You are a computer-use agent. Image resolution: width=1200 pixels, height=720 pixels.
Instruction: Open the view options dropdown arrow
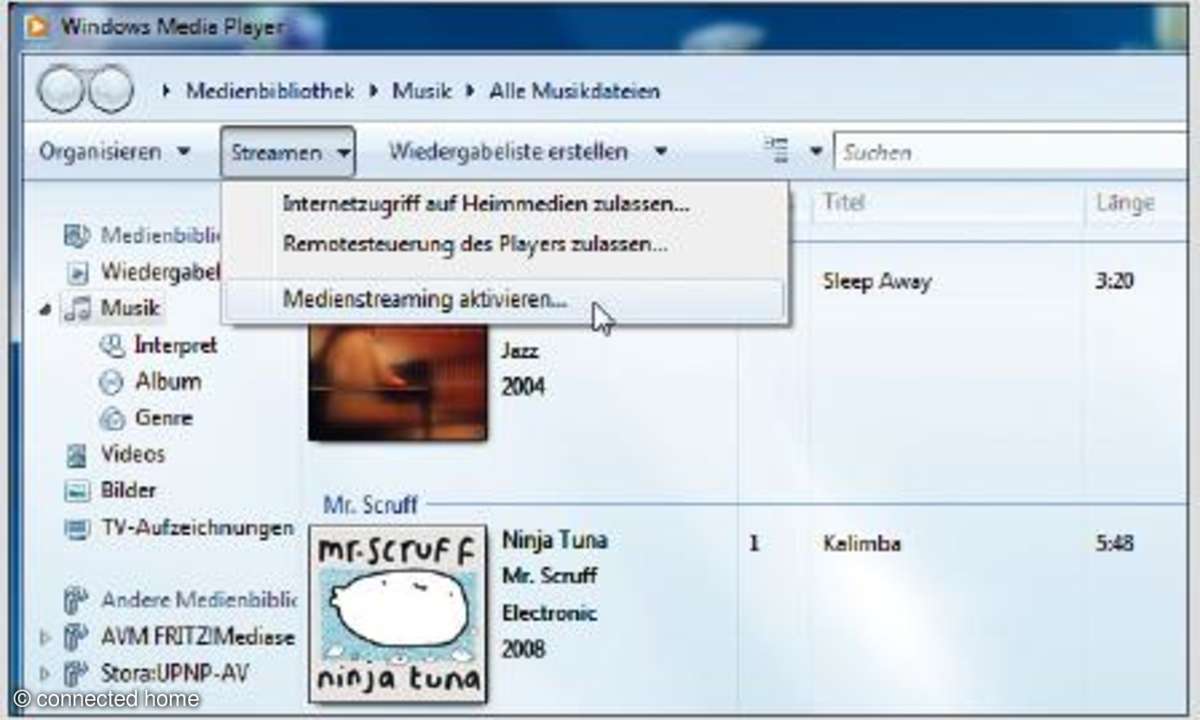(815, 153)
